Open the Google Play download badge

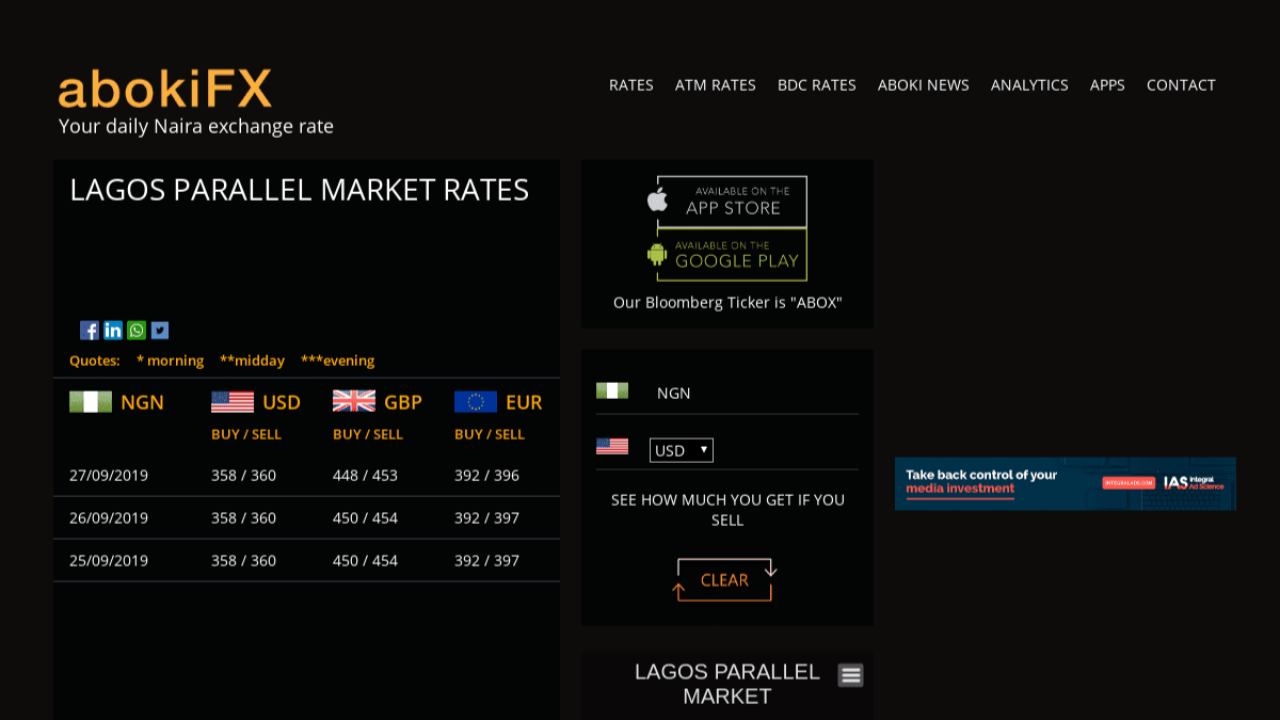point(727,254)
